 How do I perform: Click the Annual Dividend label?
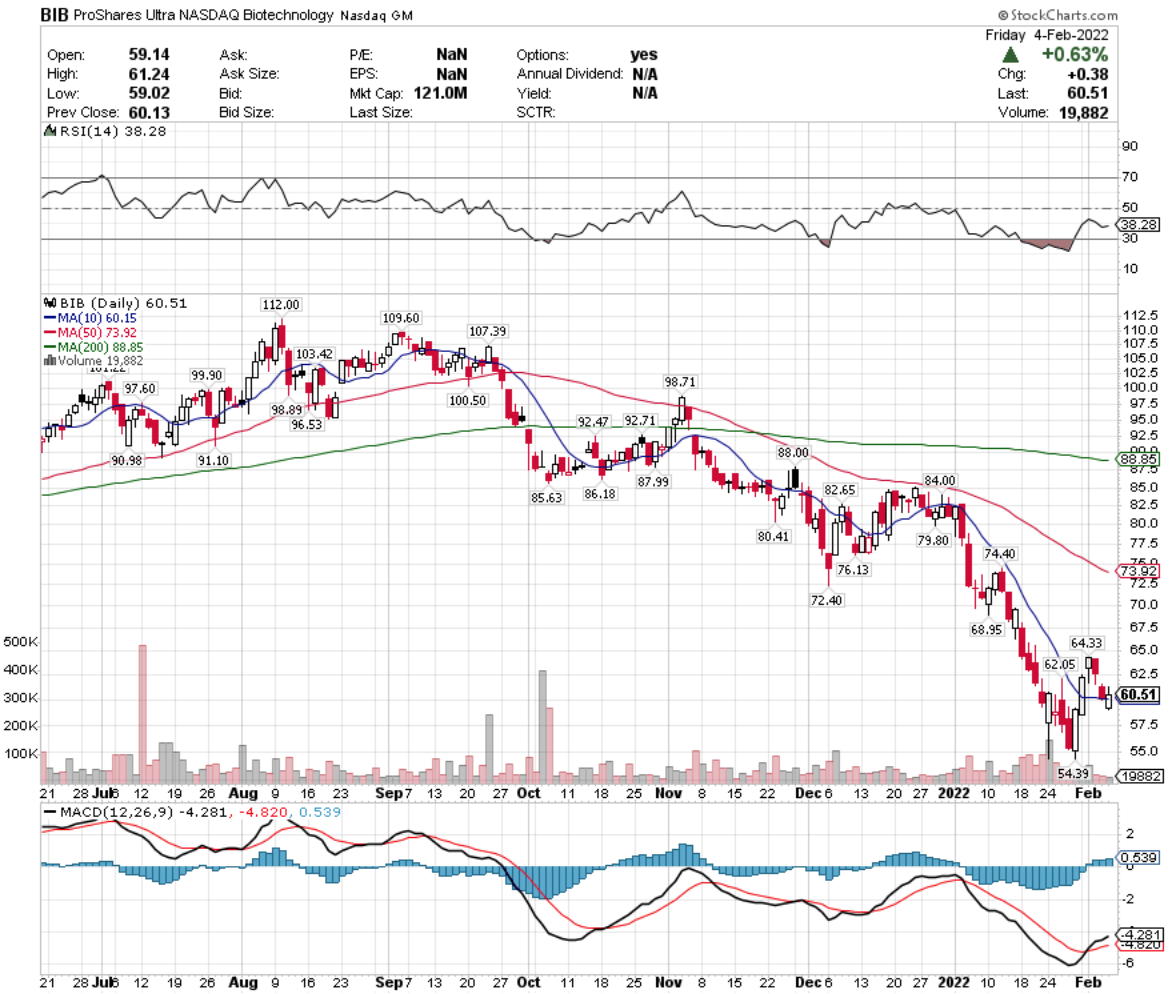tap(570, 74)
